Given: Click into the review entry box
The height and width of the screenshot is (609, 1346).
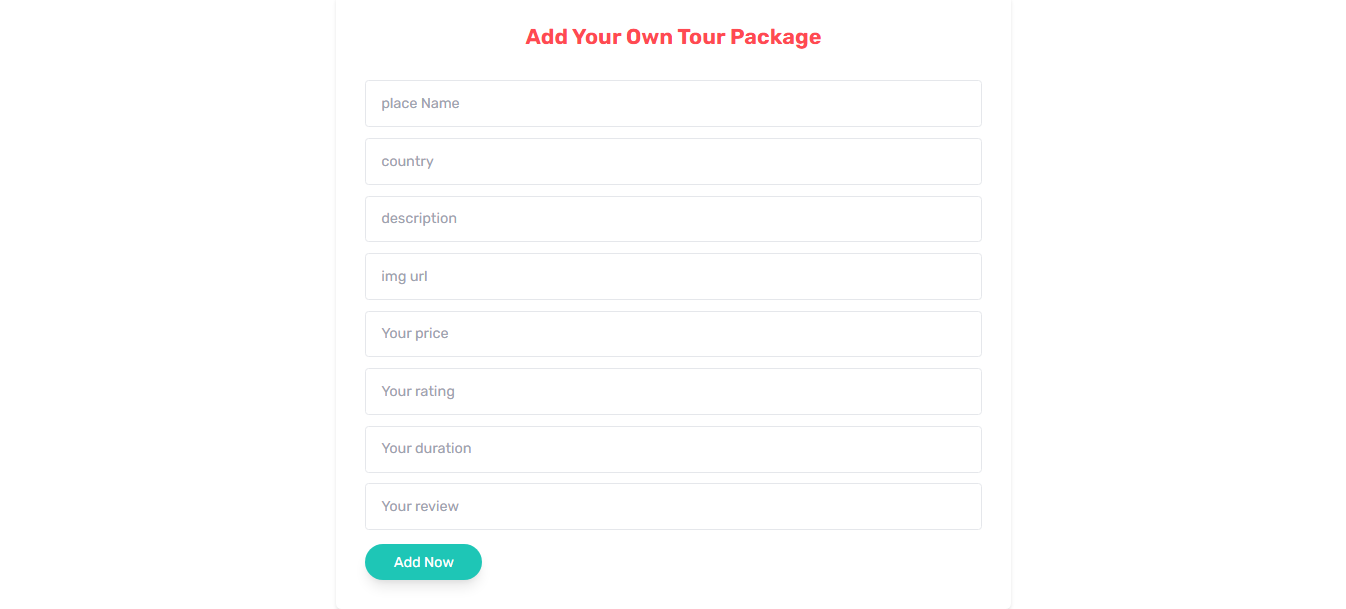Looking at the screenshot, I should 673,506.
